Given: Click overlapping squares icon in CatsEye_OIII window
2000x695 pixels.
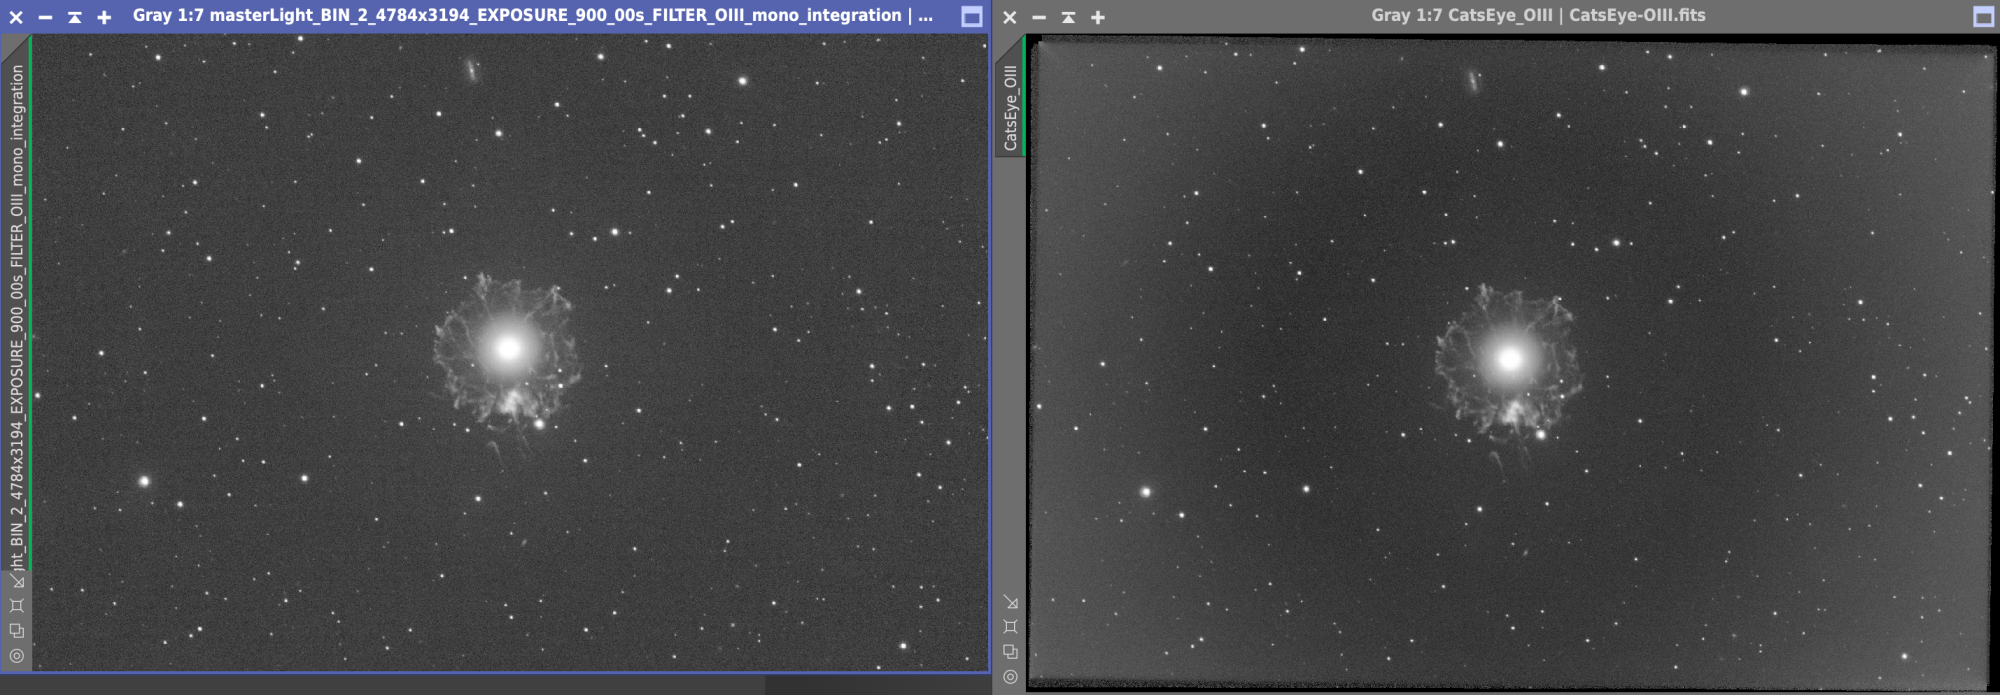Looking at the screenshot, I should (1011, 652).
